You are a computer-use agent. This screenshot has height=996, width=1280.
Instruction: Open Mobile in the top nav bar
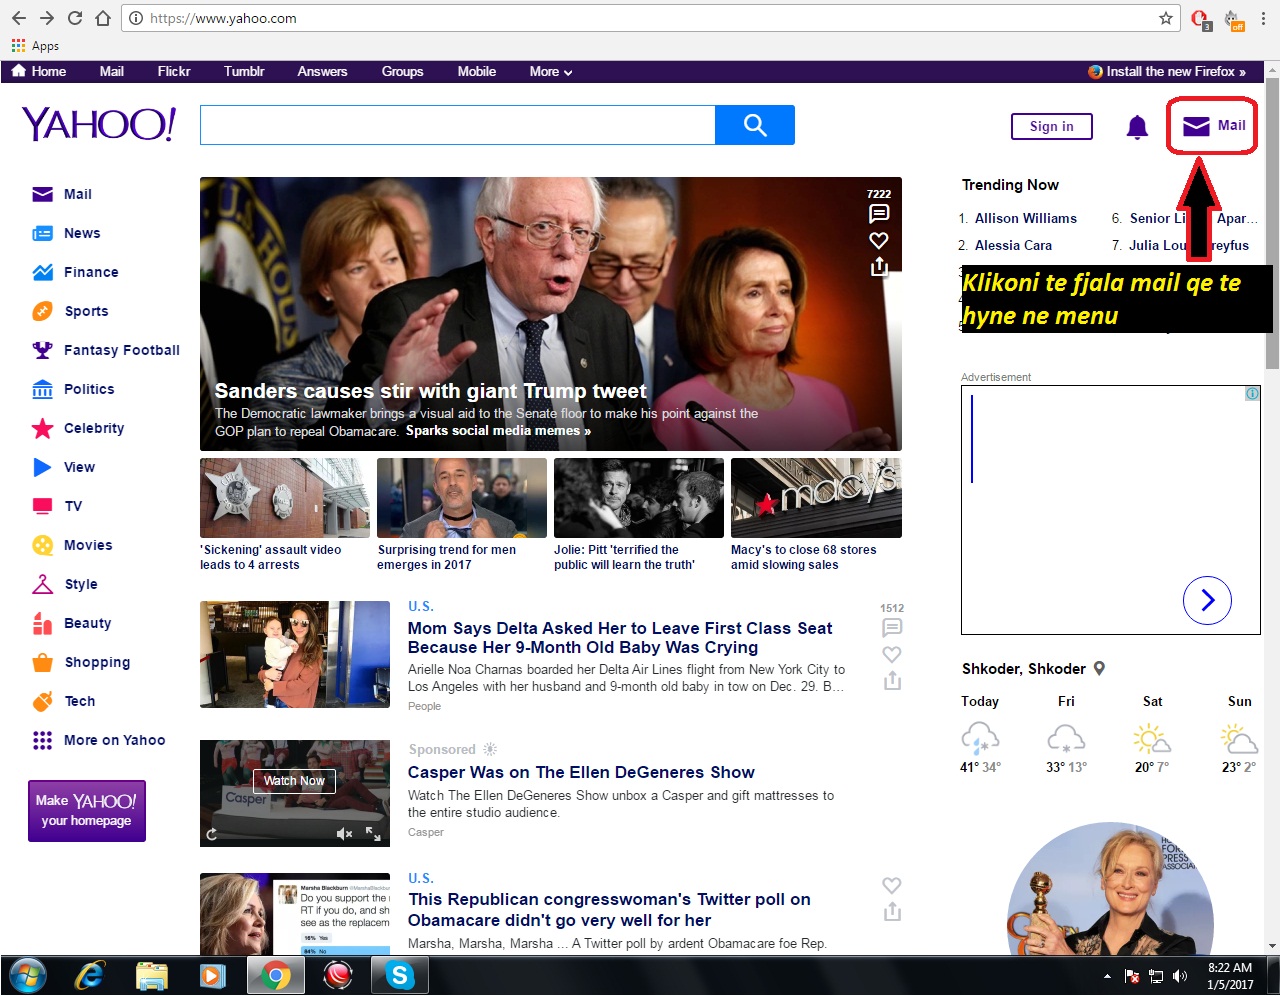coord(477,71)
